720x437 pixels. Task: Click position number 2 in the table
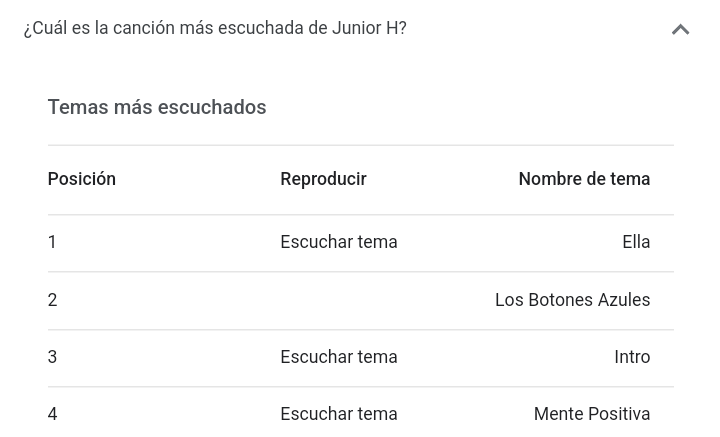[52, 300]
